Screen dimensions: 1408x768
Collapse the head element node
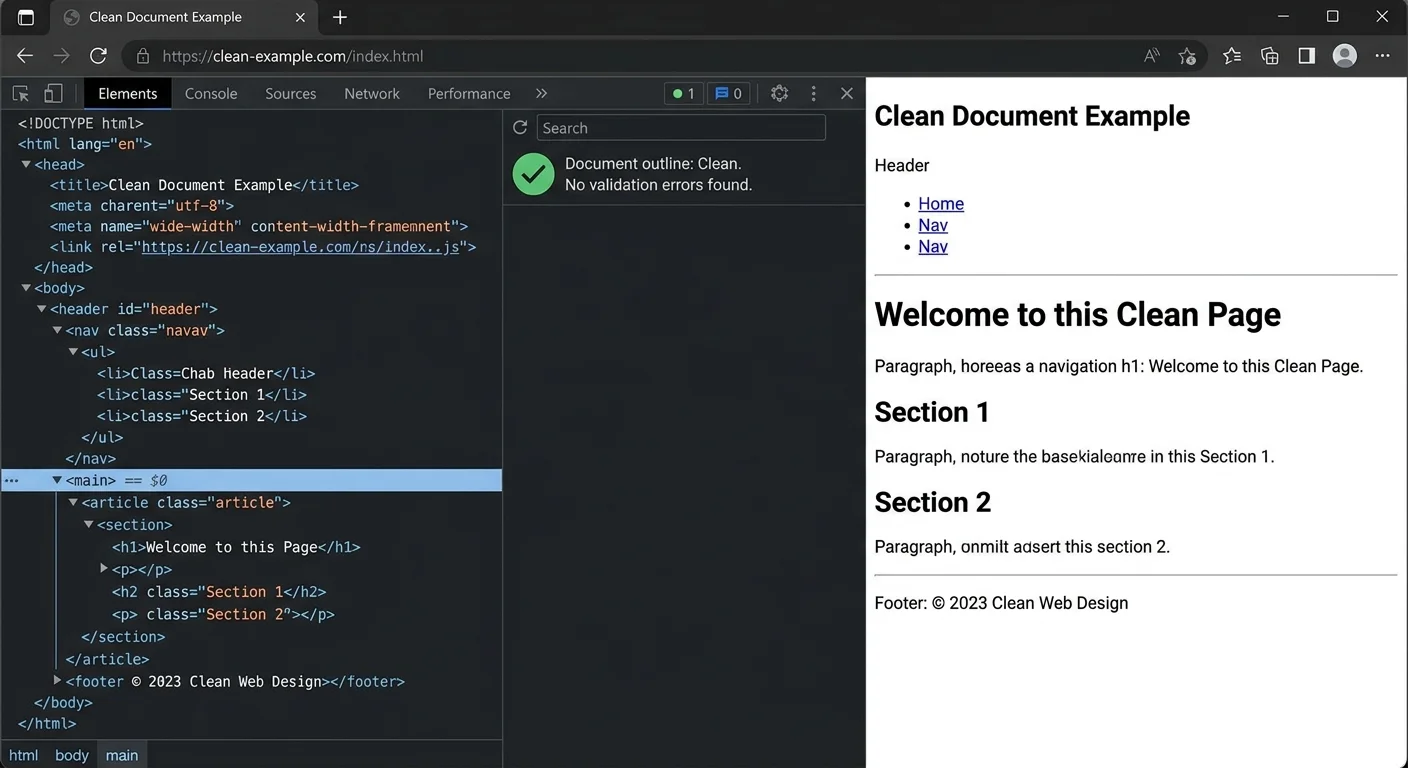26,164
